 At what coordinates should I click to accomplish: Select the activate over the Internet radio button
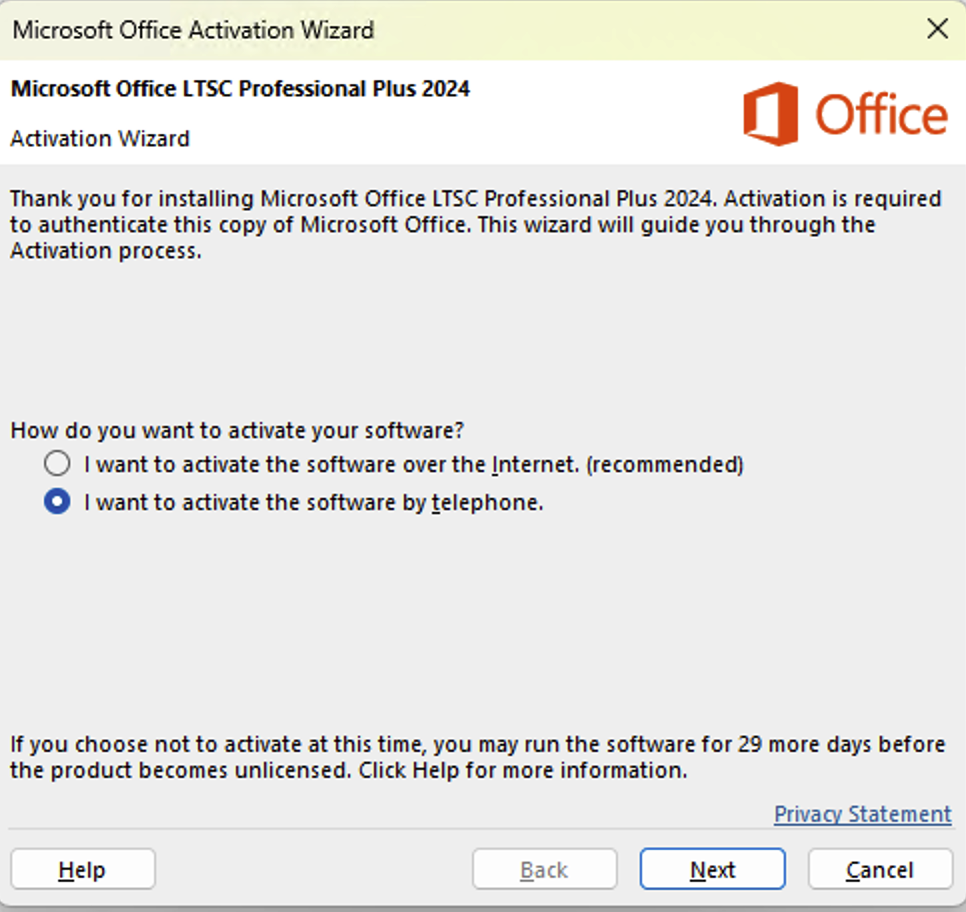(58, 464)
